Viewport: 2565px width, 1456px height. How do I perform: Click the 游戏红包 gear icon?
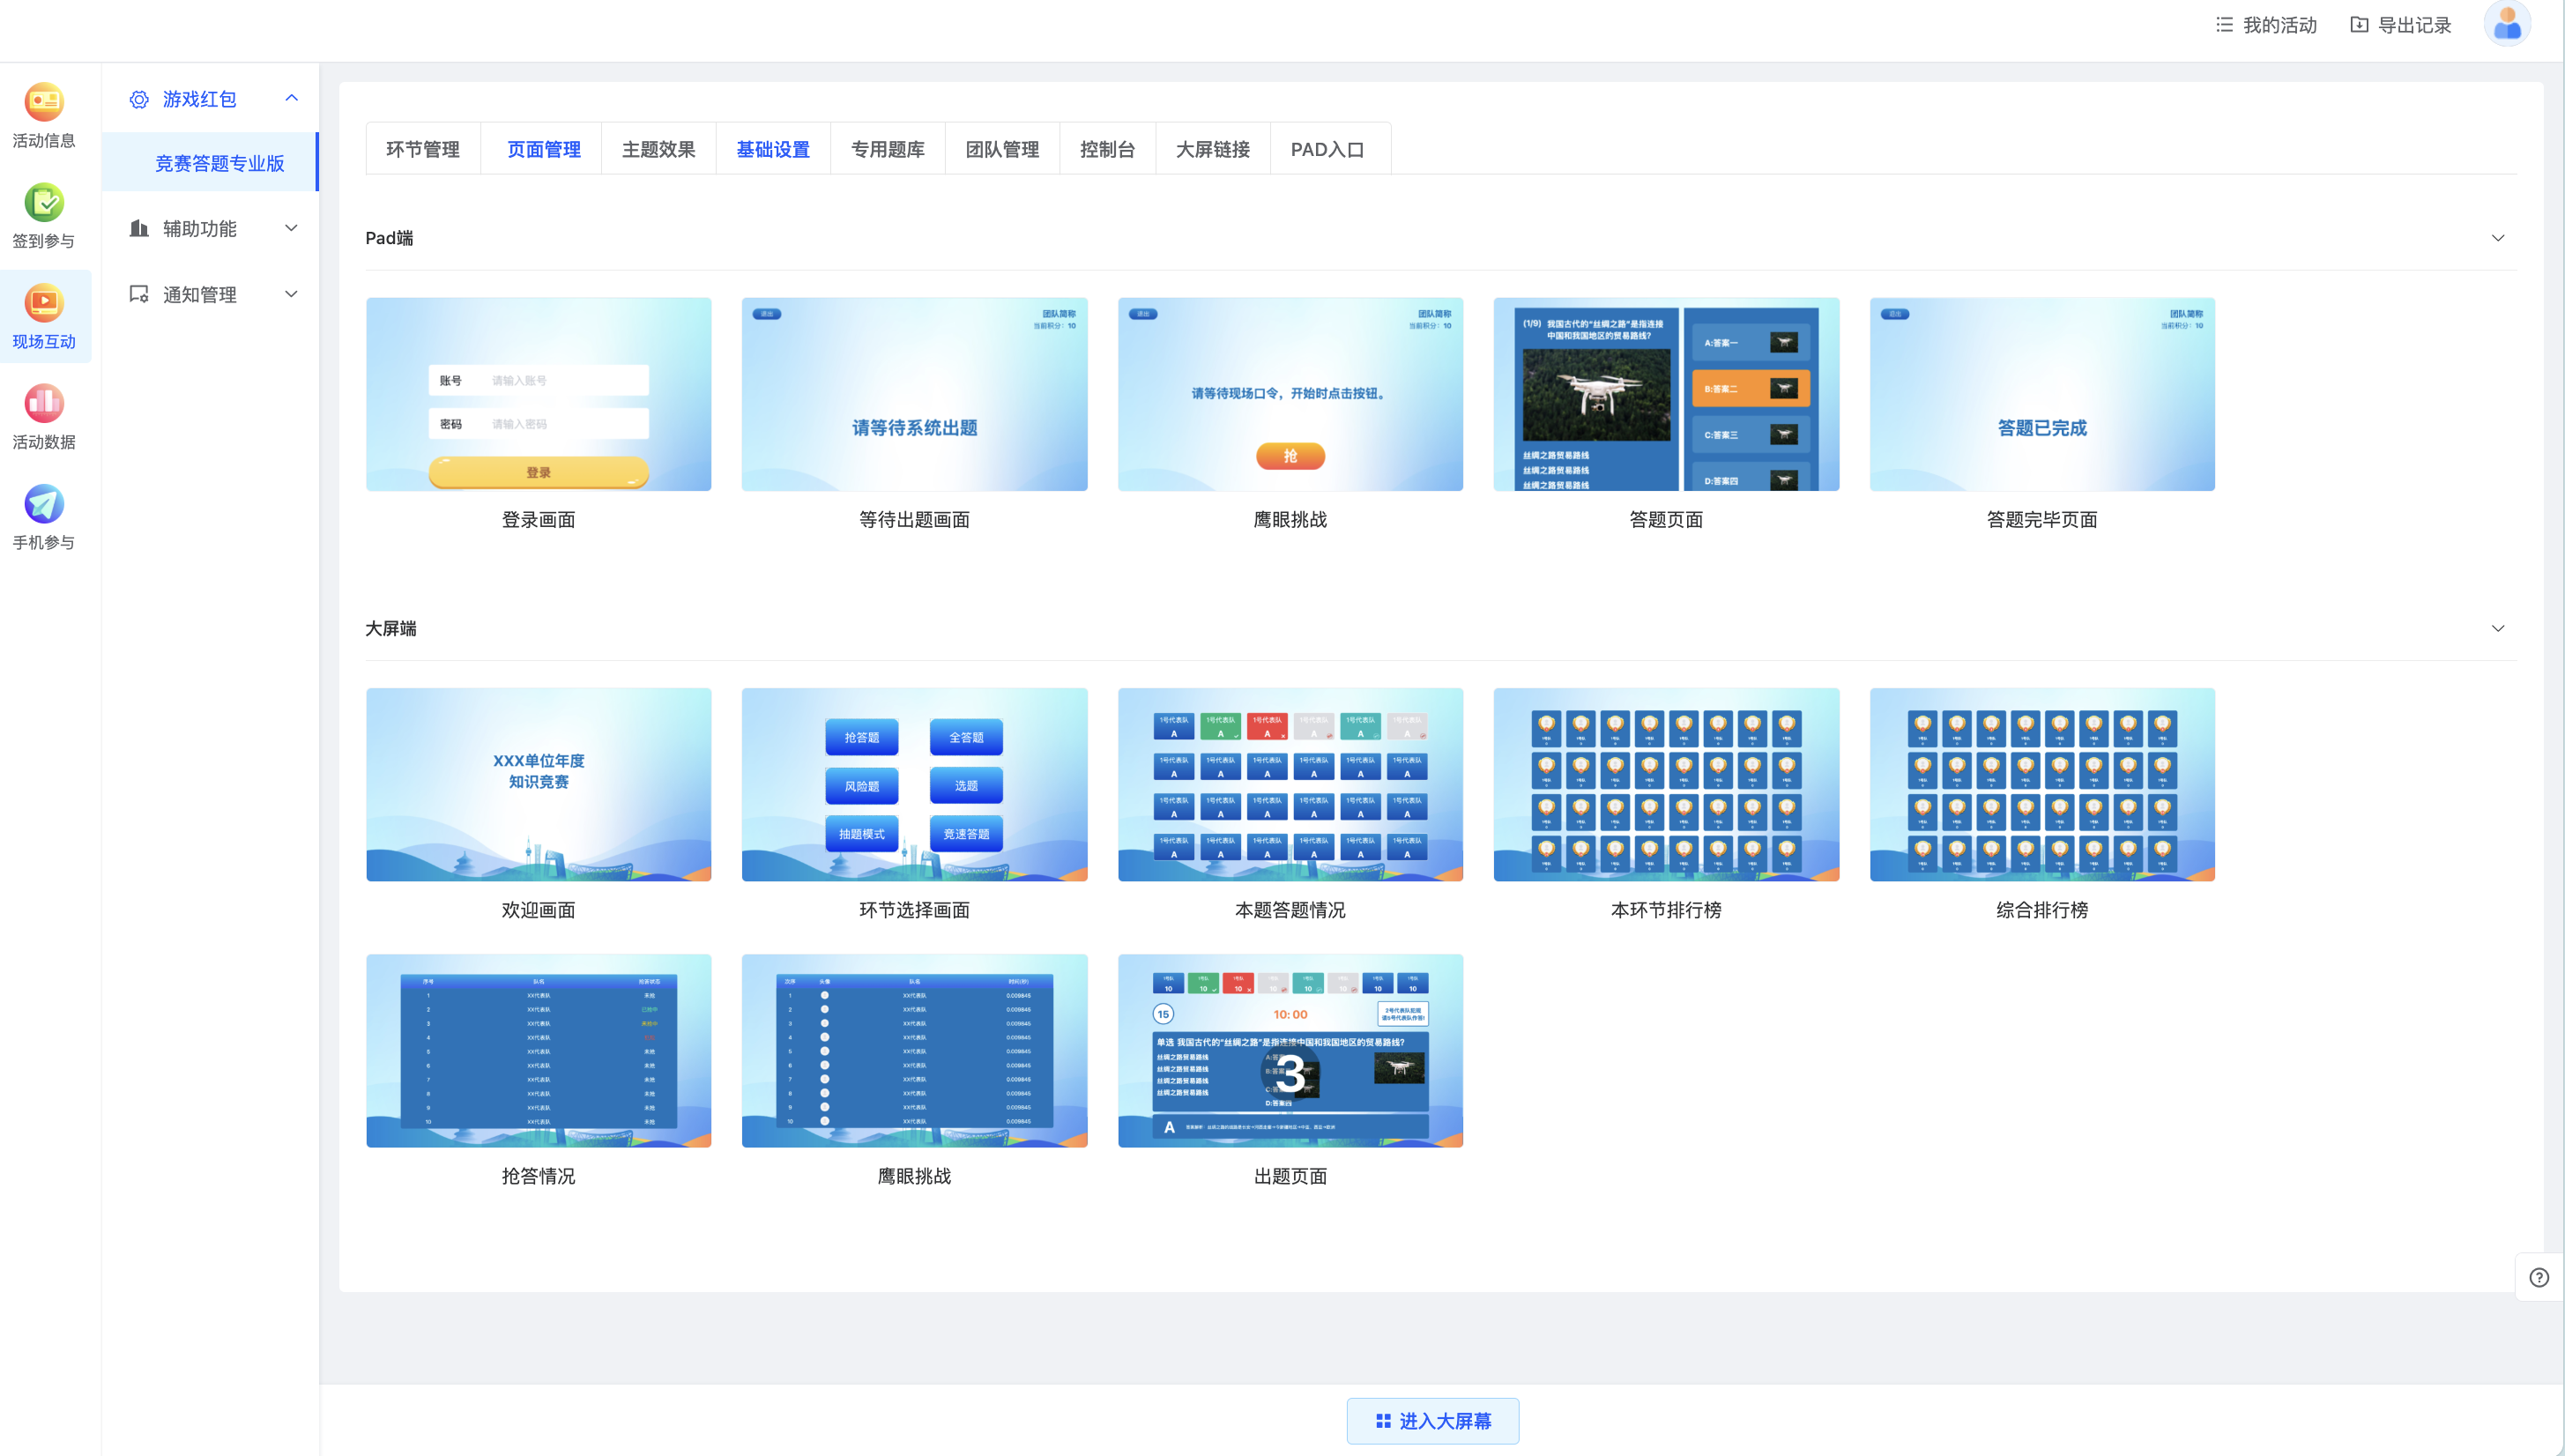tap(139, 99)
